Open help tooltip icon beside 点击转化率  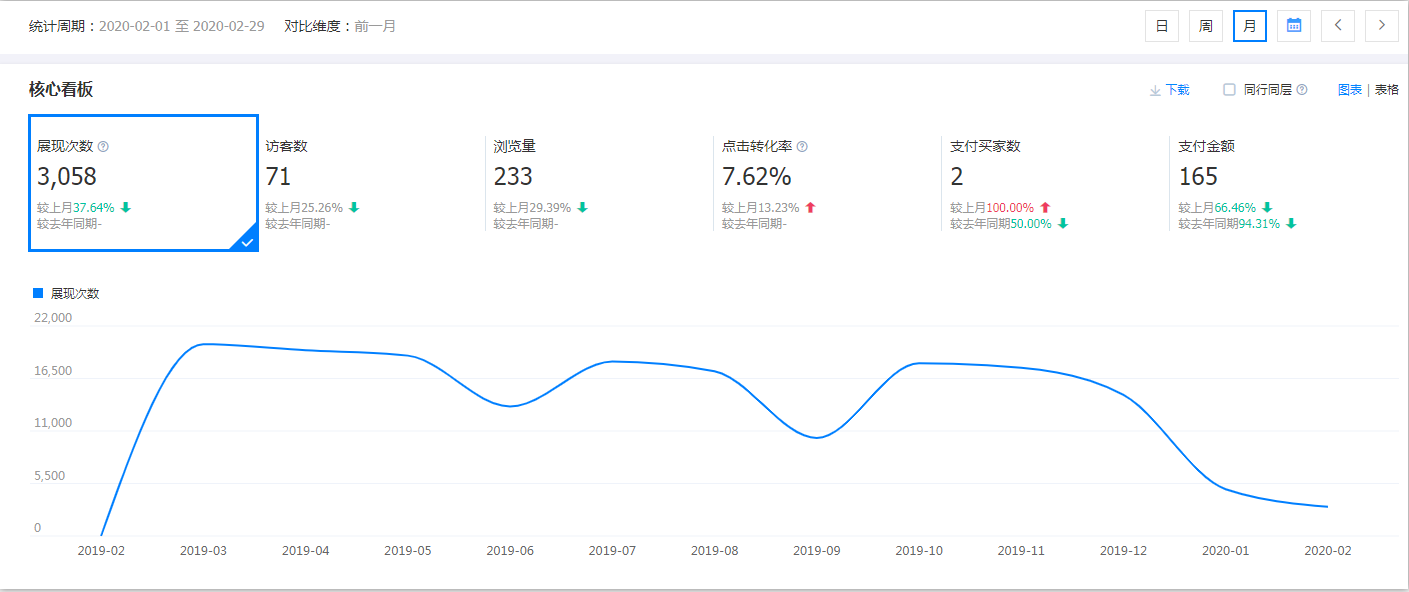(x=802, y=145)
